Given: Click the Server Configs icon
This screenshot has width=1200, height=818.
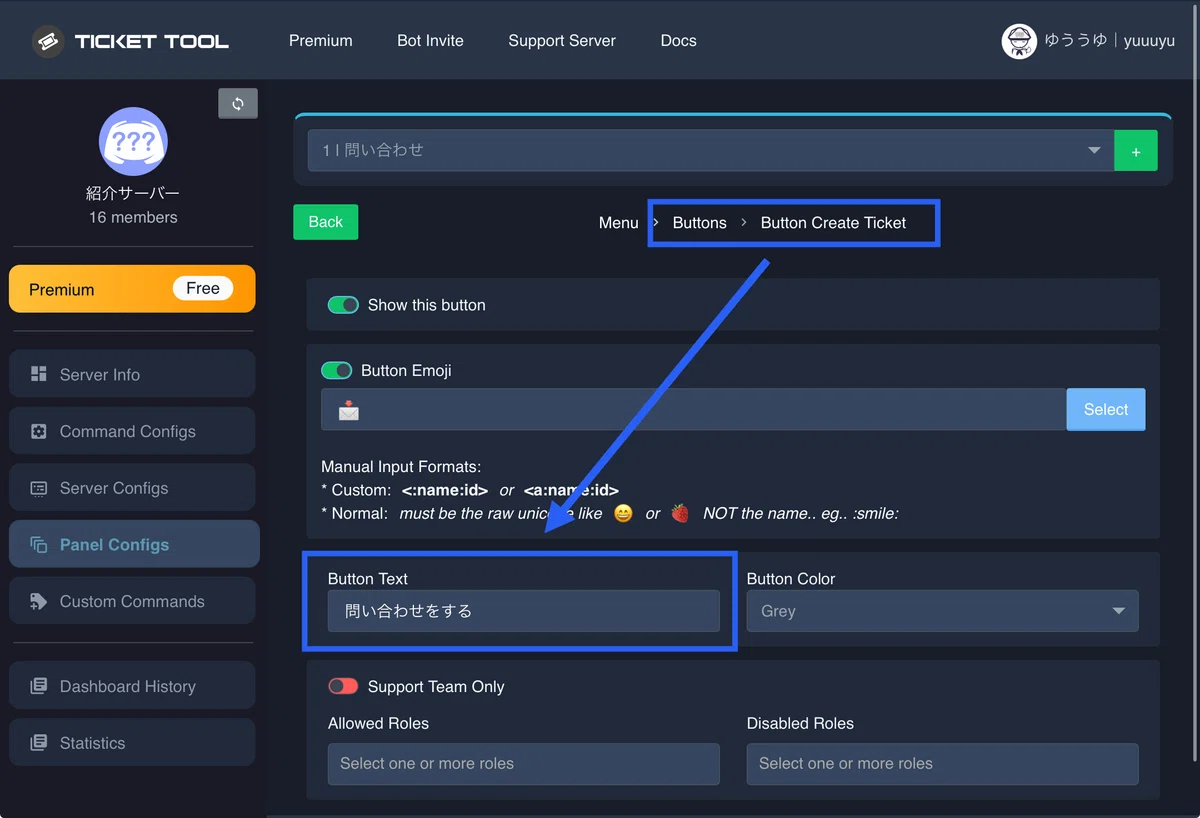Looking at the screenshot, I should [x=39, y=488].
